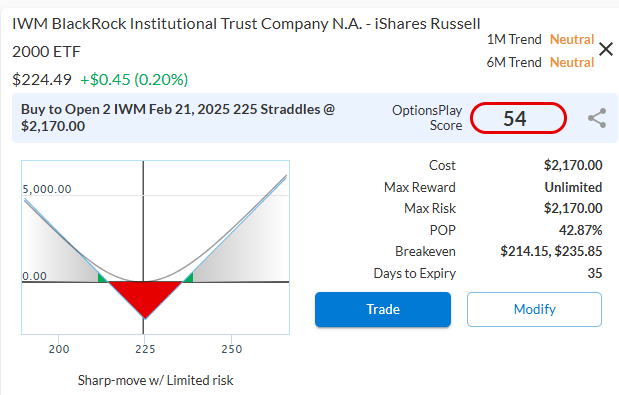
Task: Click the Days to Expiry value 35
Action: click(x=595, y=273)
